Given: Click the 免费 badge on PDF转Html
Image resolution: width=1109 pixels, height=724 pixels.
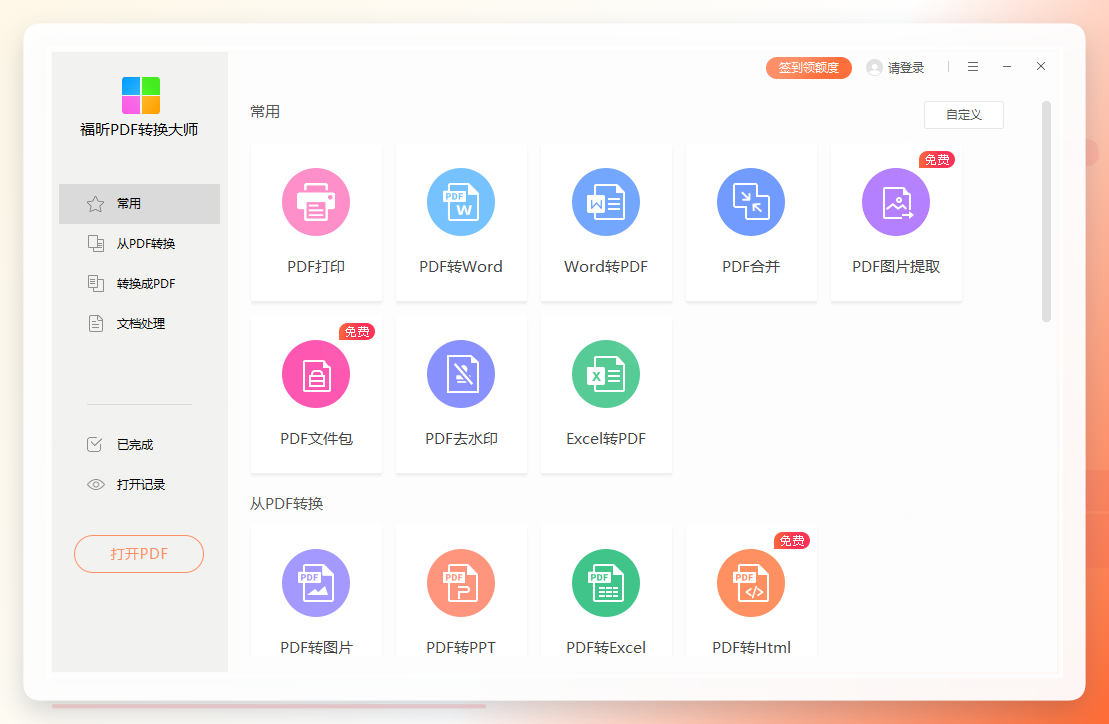Looking at the screenshot, I should pyautogui.click(x=791, y=541).
